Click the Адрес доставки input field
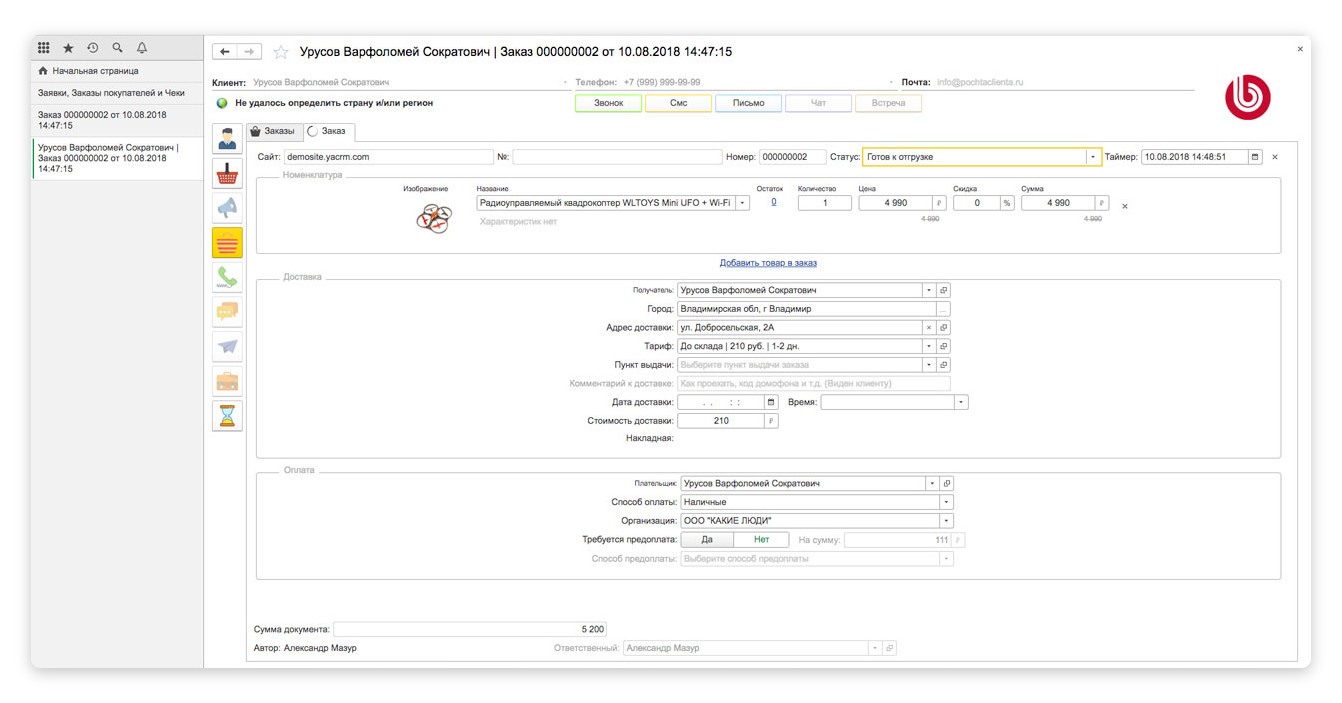 pos(798,328)
